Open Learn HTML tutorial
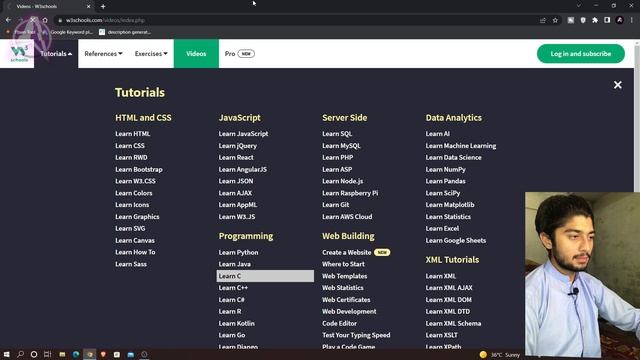Screen dimensions: 640x360 (x=133, y=133)
